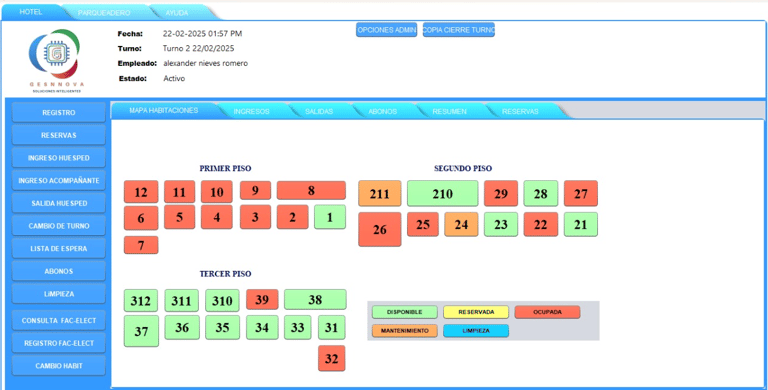Click CAMBIO DE TURNO
The height and width of the screenshot is (390, 768).
[59, 226]
